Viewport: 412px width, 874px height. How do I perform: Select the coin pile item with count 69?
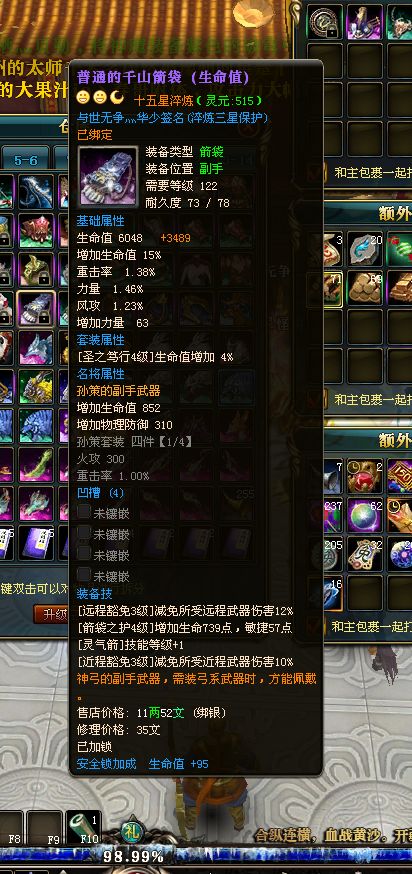(365, 288)
